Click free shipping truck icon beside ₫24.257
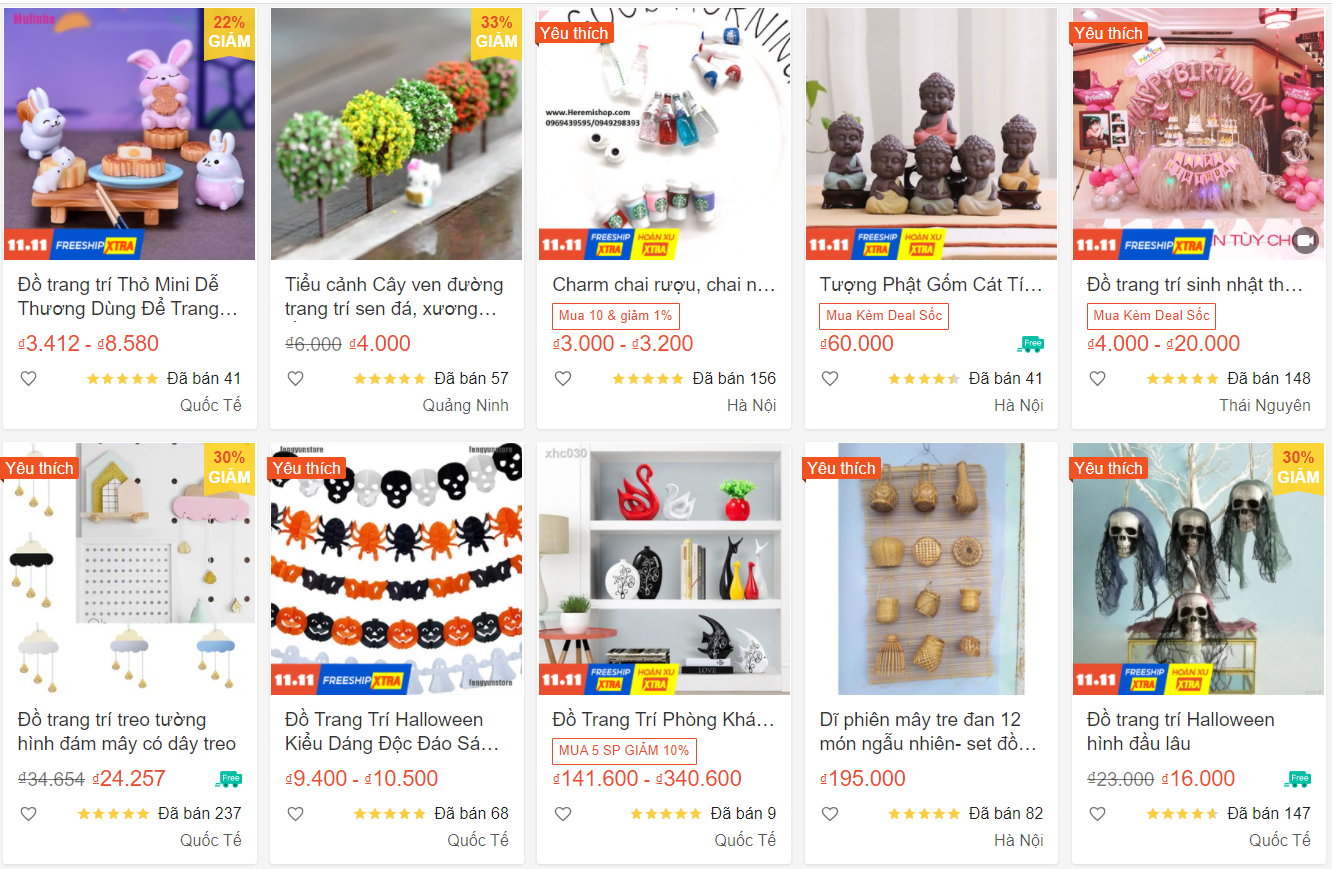Viewport: 1332px width, 869px height. pyautogui.click(x=228, y=779)
